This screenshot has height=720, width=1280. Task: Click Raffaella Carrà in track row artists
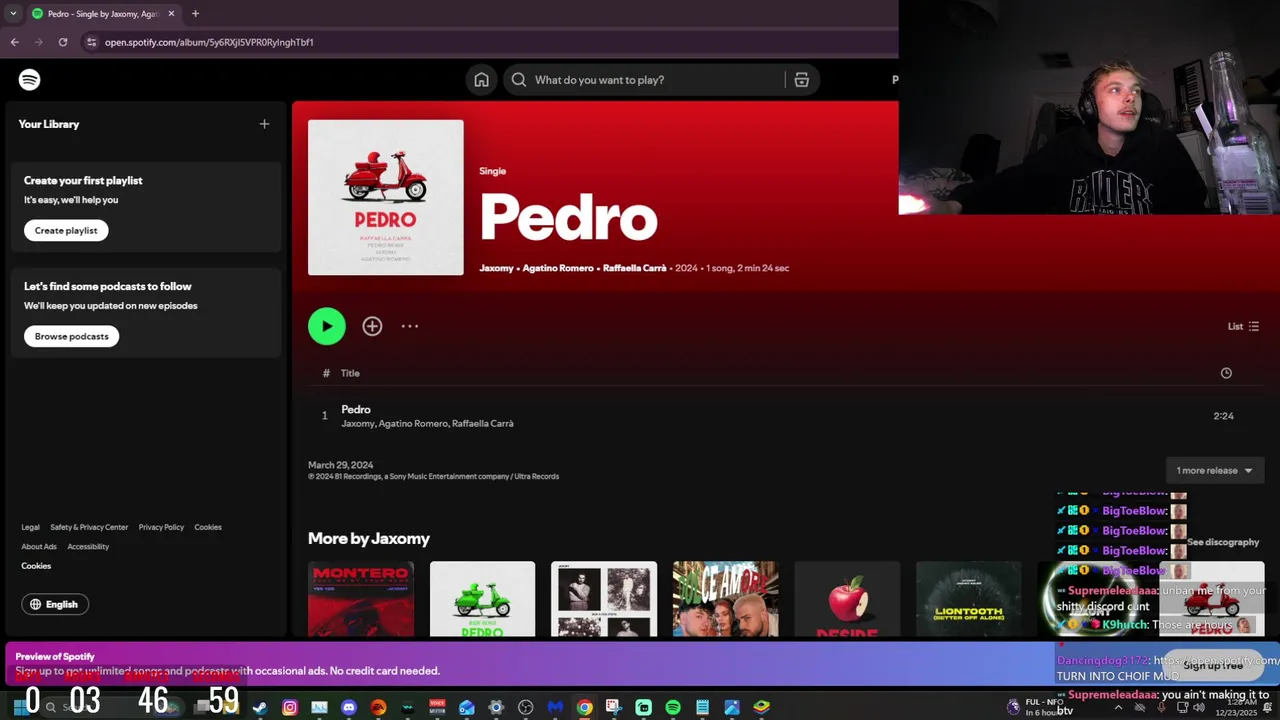[482, 423]
